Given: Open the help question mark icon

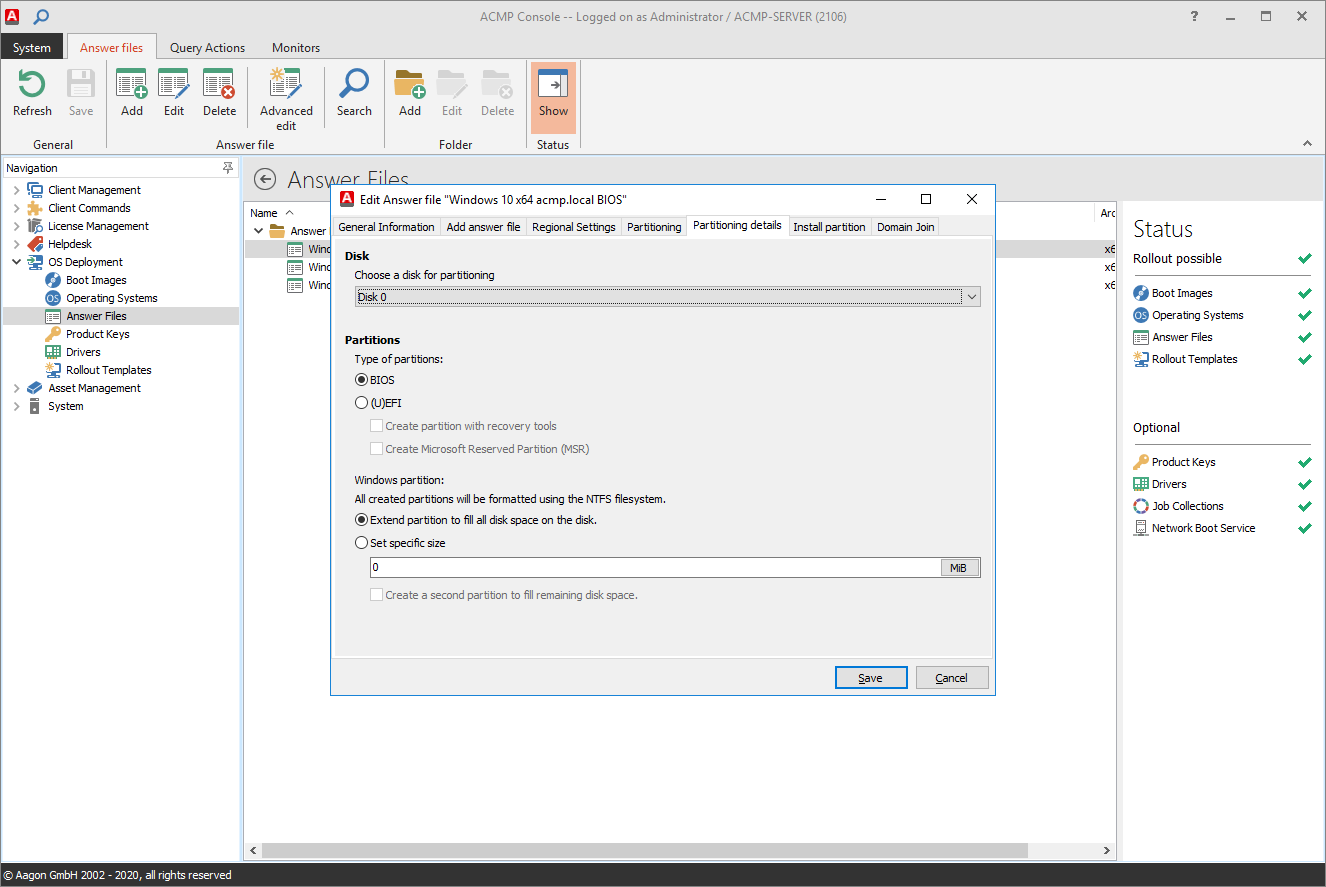Looking at the screenshot, I should [1194, 16].
